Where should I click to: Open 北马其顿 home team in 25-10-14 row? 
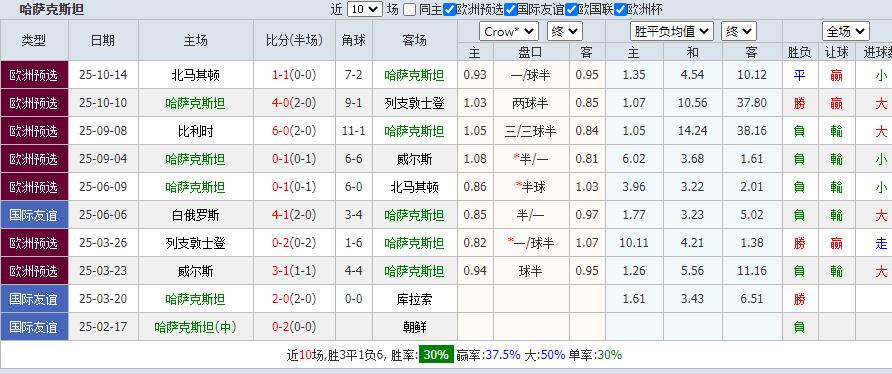[195, 75]
